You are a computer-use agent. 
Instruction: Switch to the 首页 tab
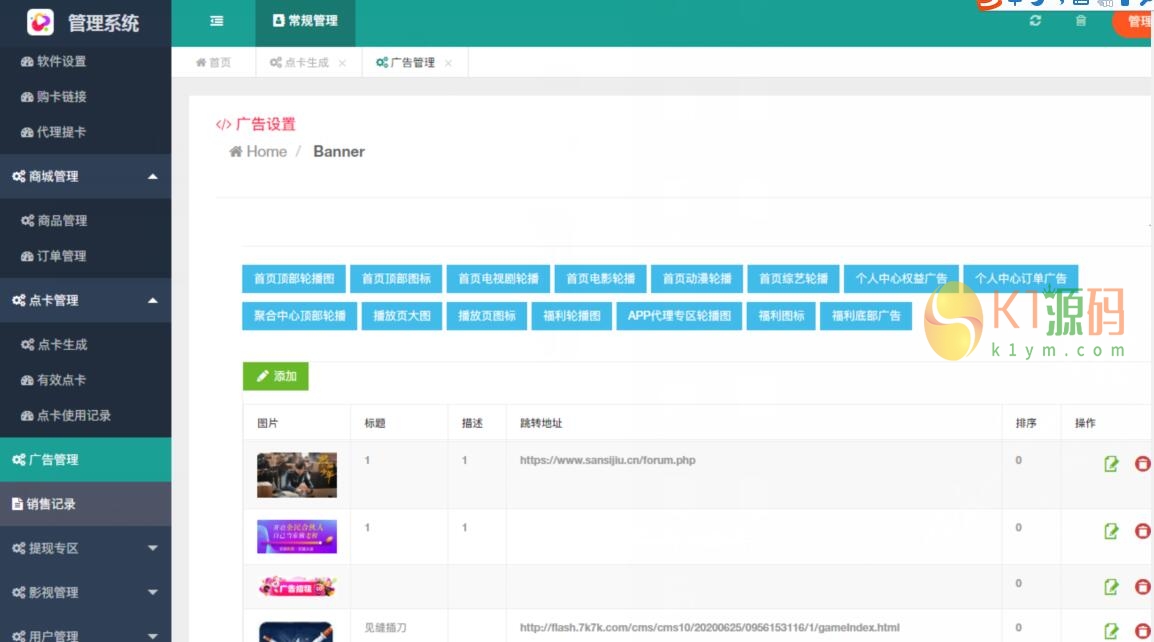pyautogui.click(x=213, y=63)
